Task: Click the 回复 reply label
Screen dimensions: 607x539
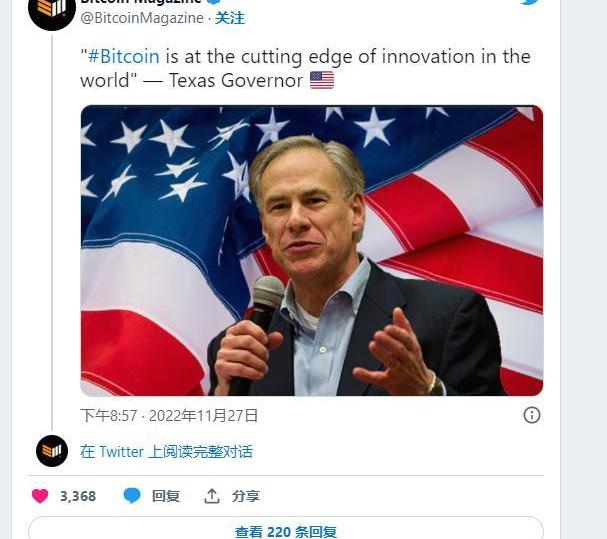Action: pyautogui.click(x=166, y=496)
